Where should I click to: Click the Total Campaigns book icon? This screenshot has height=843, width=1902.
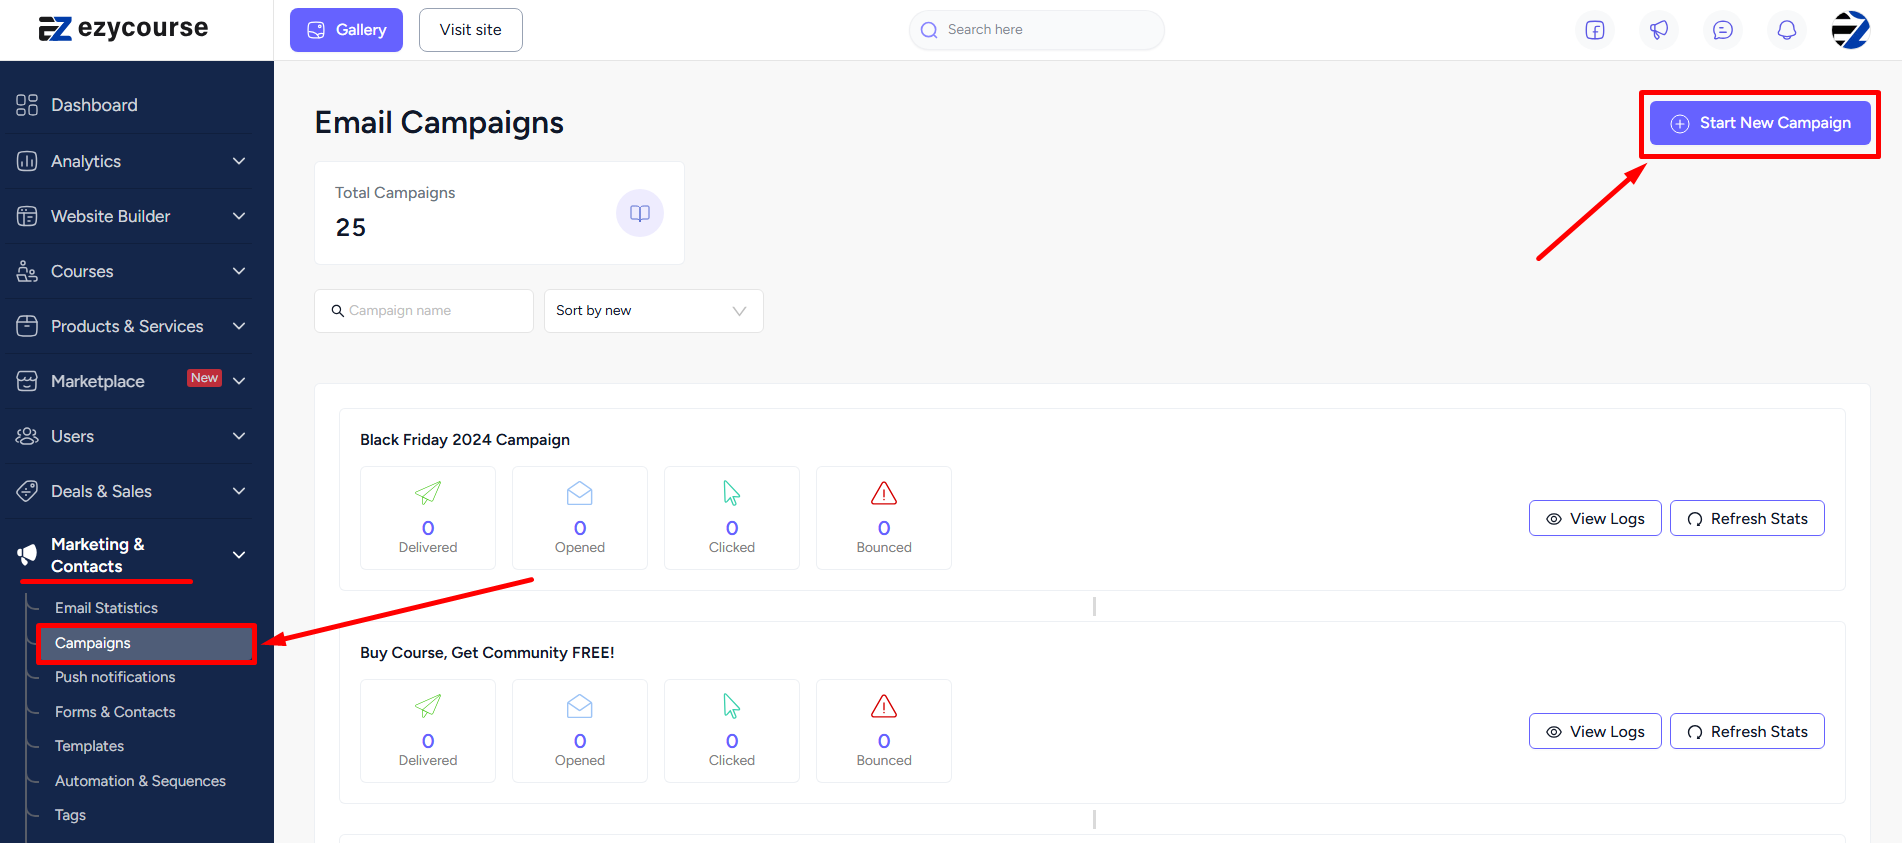(640, 213)
